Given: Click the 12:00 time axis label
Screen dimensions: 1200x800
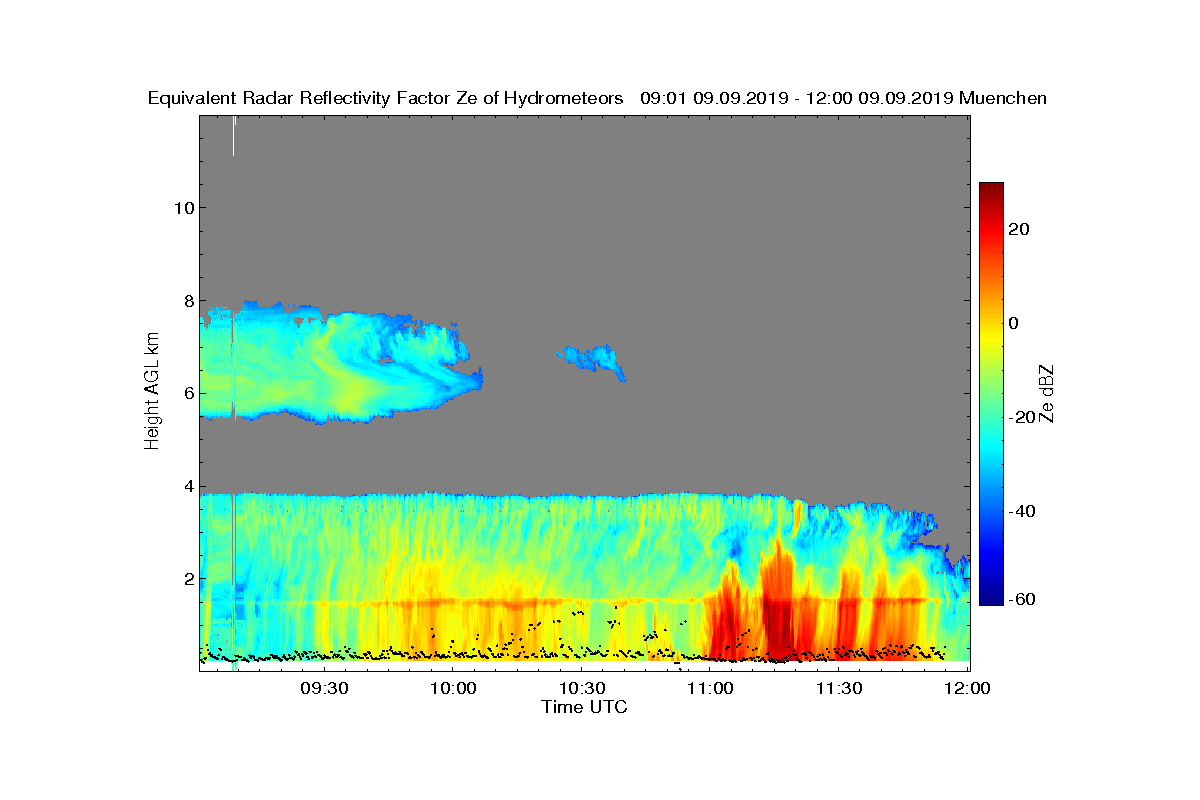Looking at the screenshot, I should (x=968, y=689).
